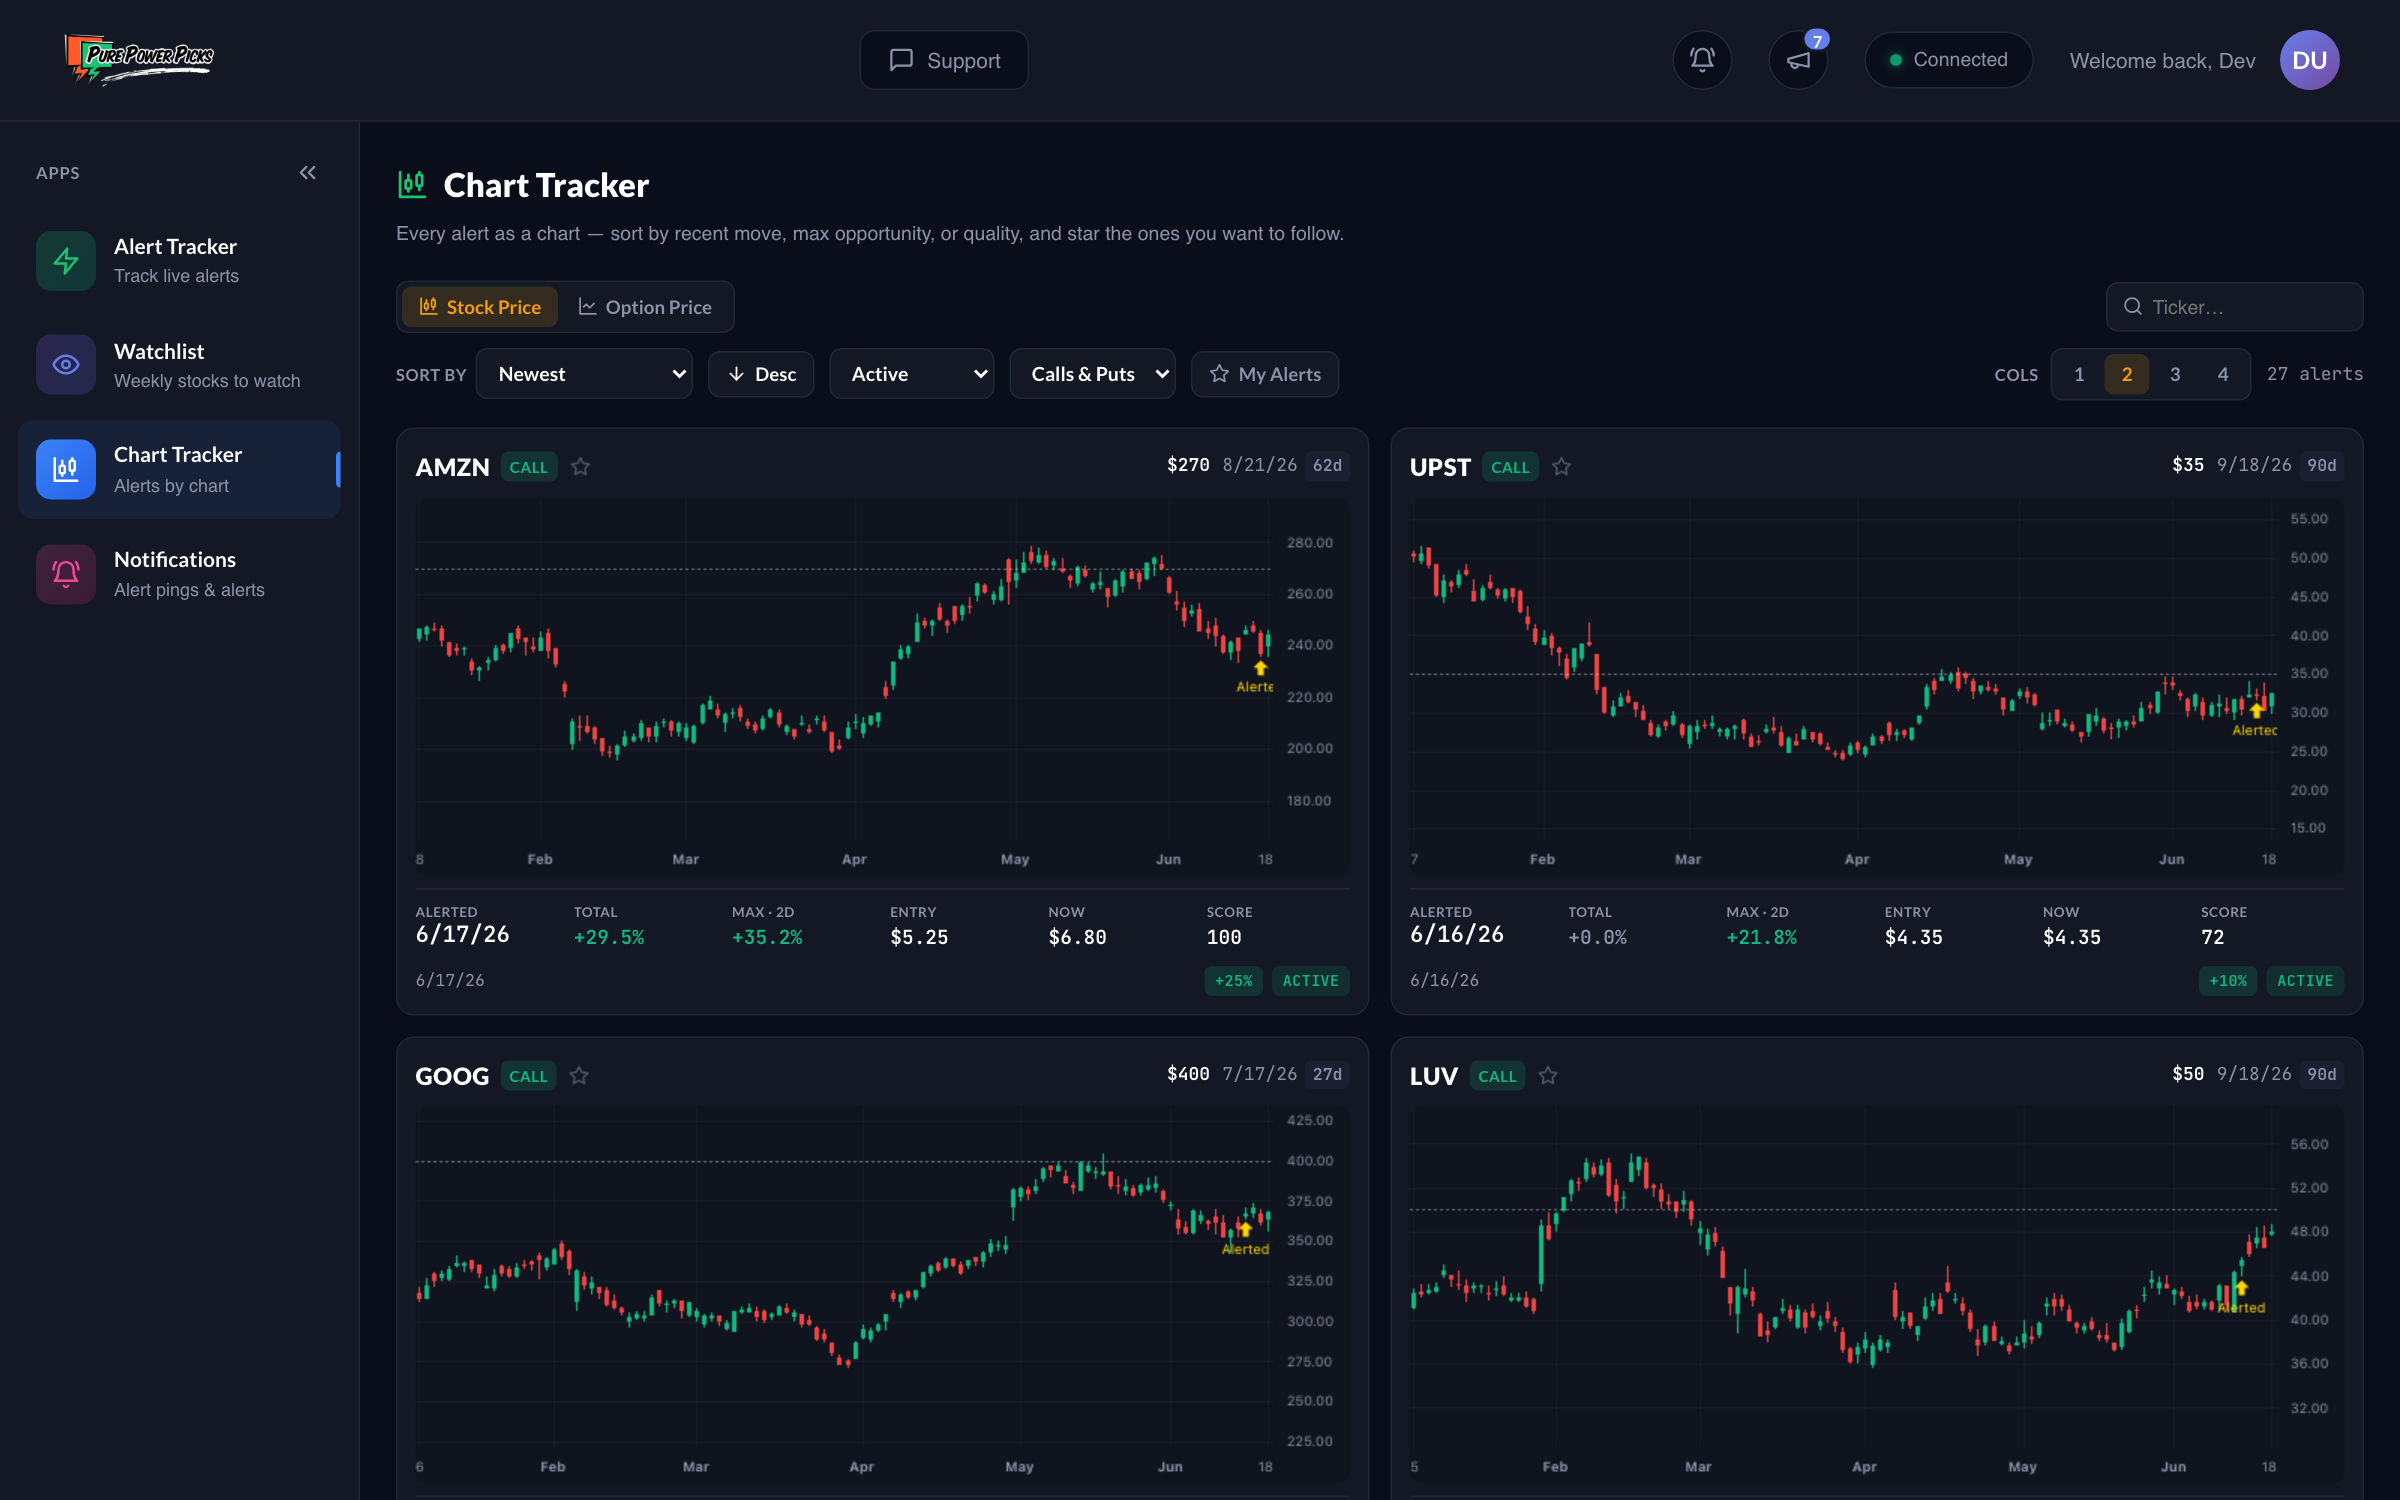Click the Chart Tracker heading icon
The image size is (2400, 1500).
point(412,184)
